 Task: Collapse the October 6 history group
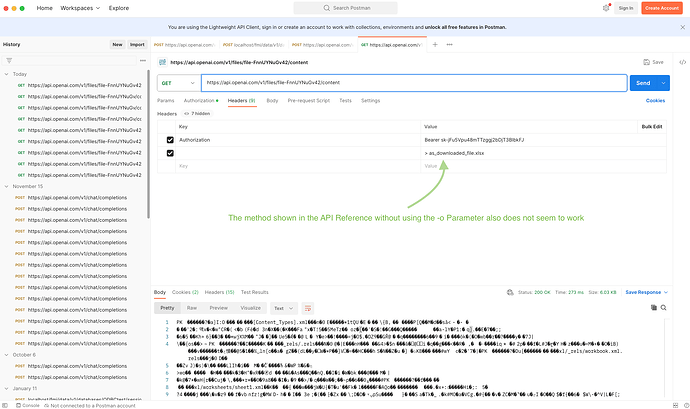click(x=6, y=355)
